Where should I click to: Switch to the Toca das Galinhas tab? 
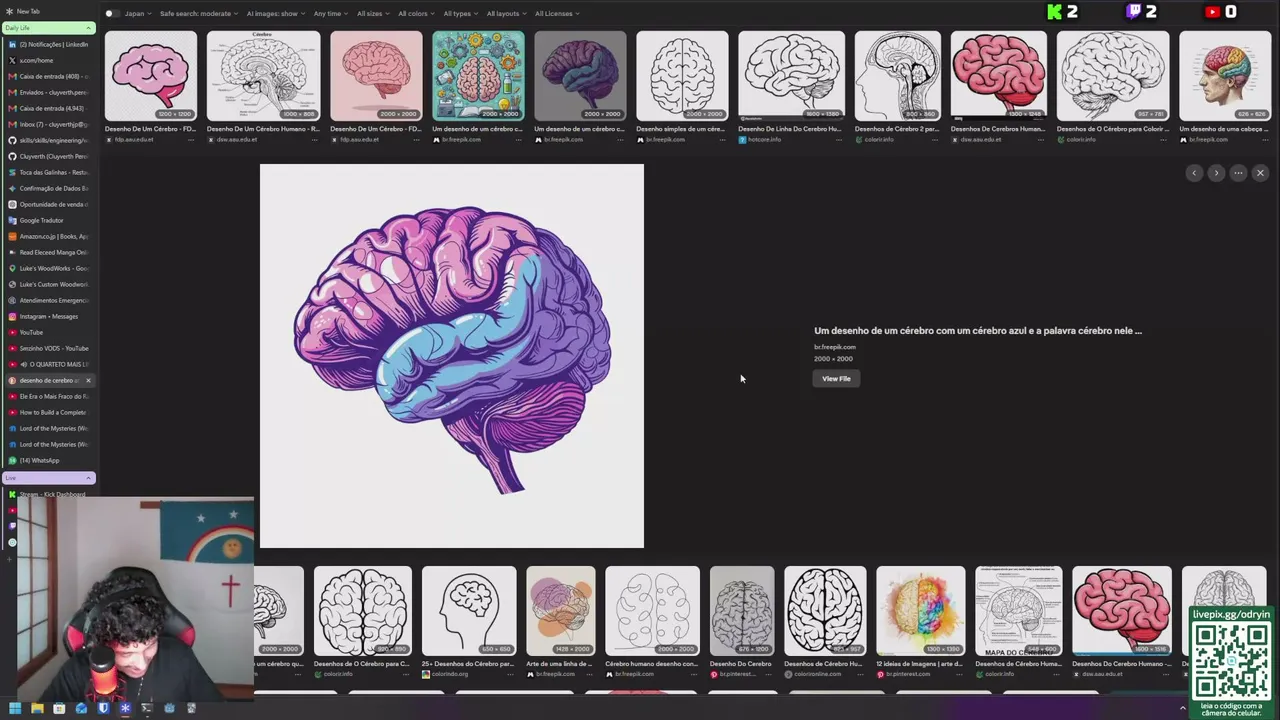[x=50, y=172]
